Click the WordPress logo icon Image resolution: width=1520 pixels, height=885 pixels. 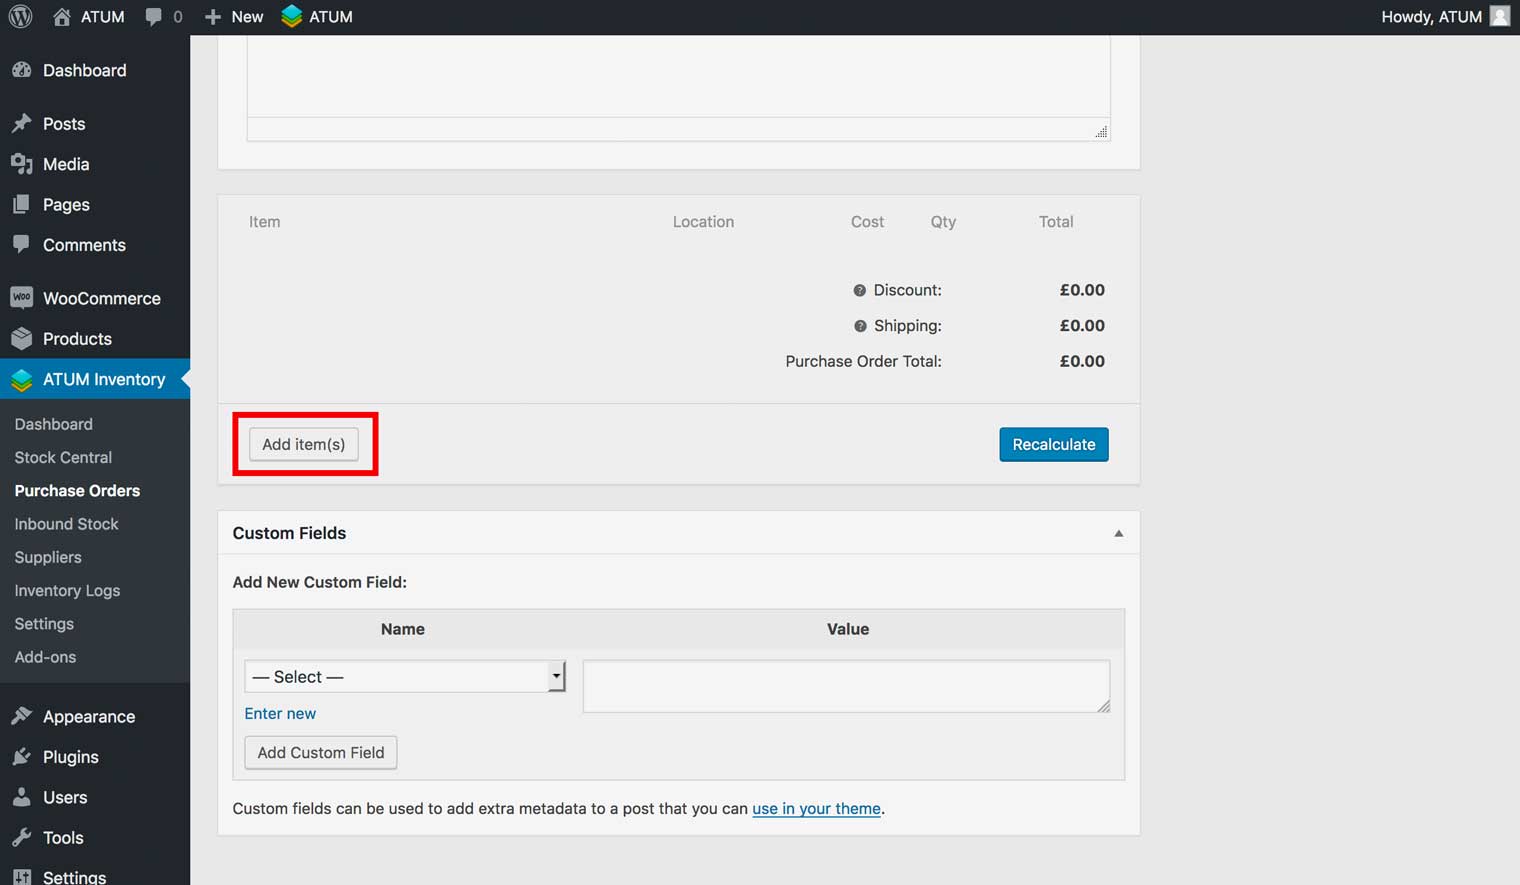click(20, 17)
